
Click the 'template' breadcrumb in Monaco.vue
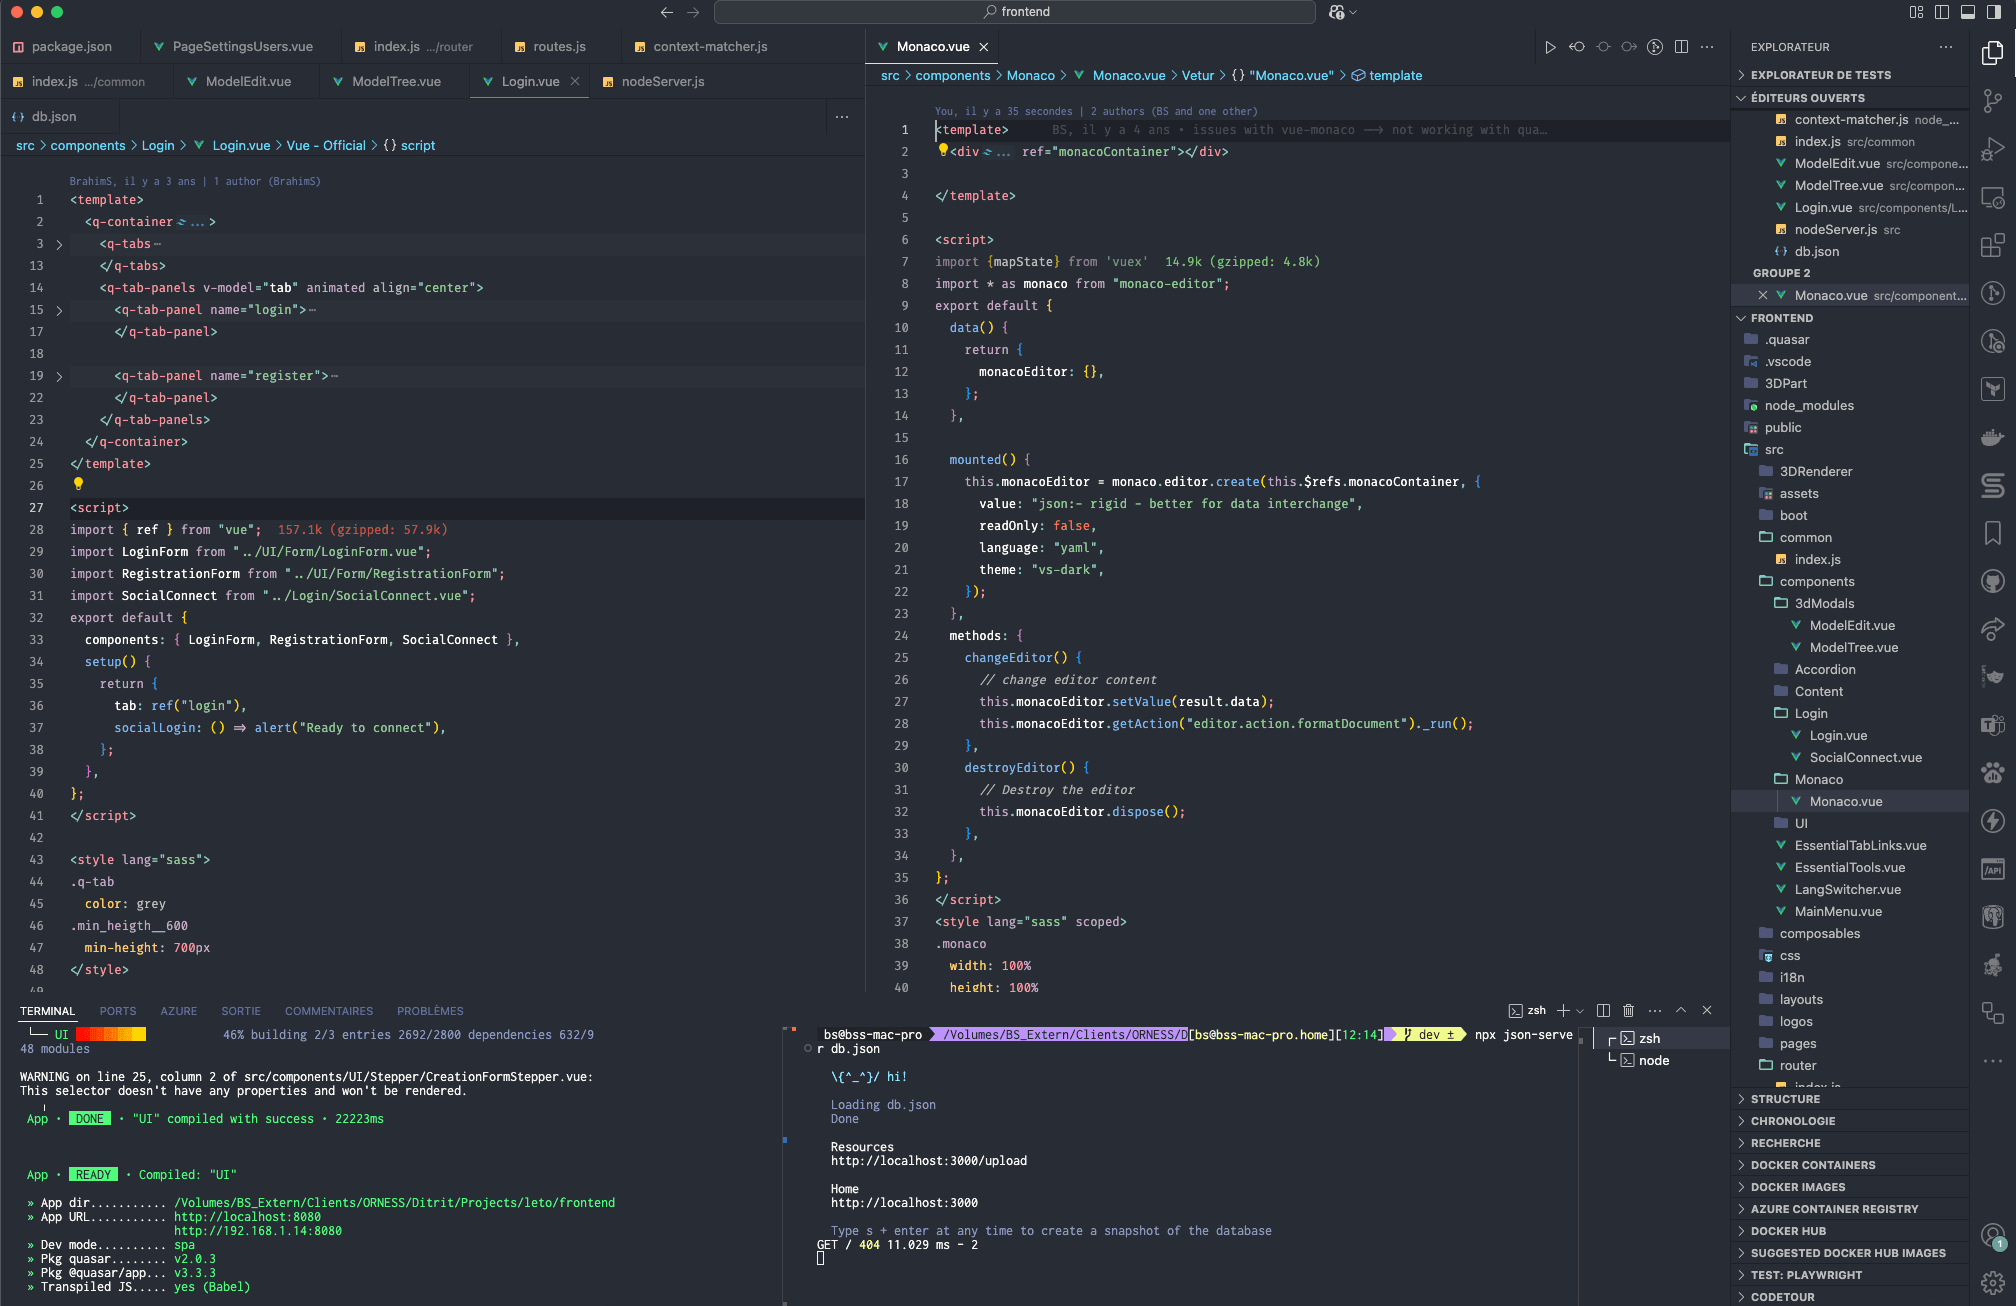click(1395, 76)
